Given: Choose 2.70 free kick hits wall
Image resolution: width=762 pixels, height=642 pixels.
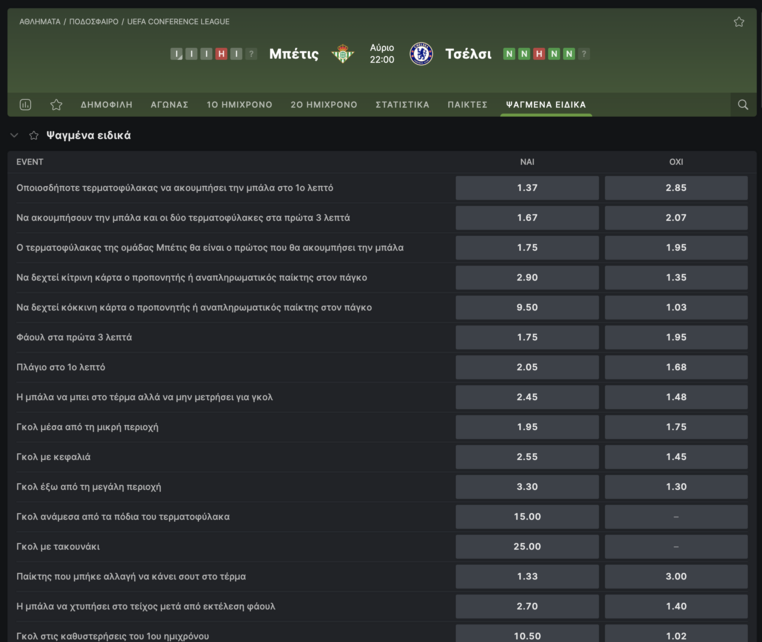Looking at the screenshot, I should pos(527,606).
